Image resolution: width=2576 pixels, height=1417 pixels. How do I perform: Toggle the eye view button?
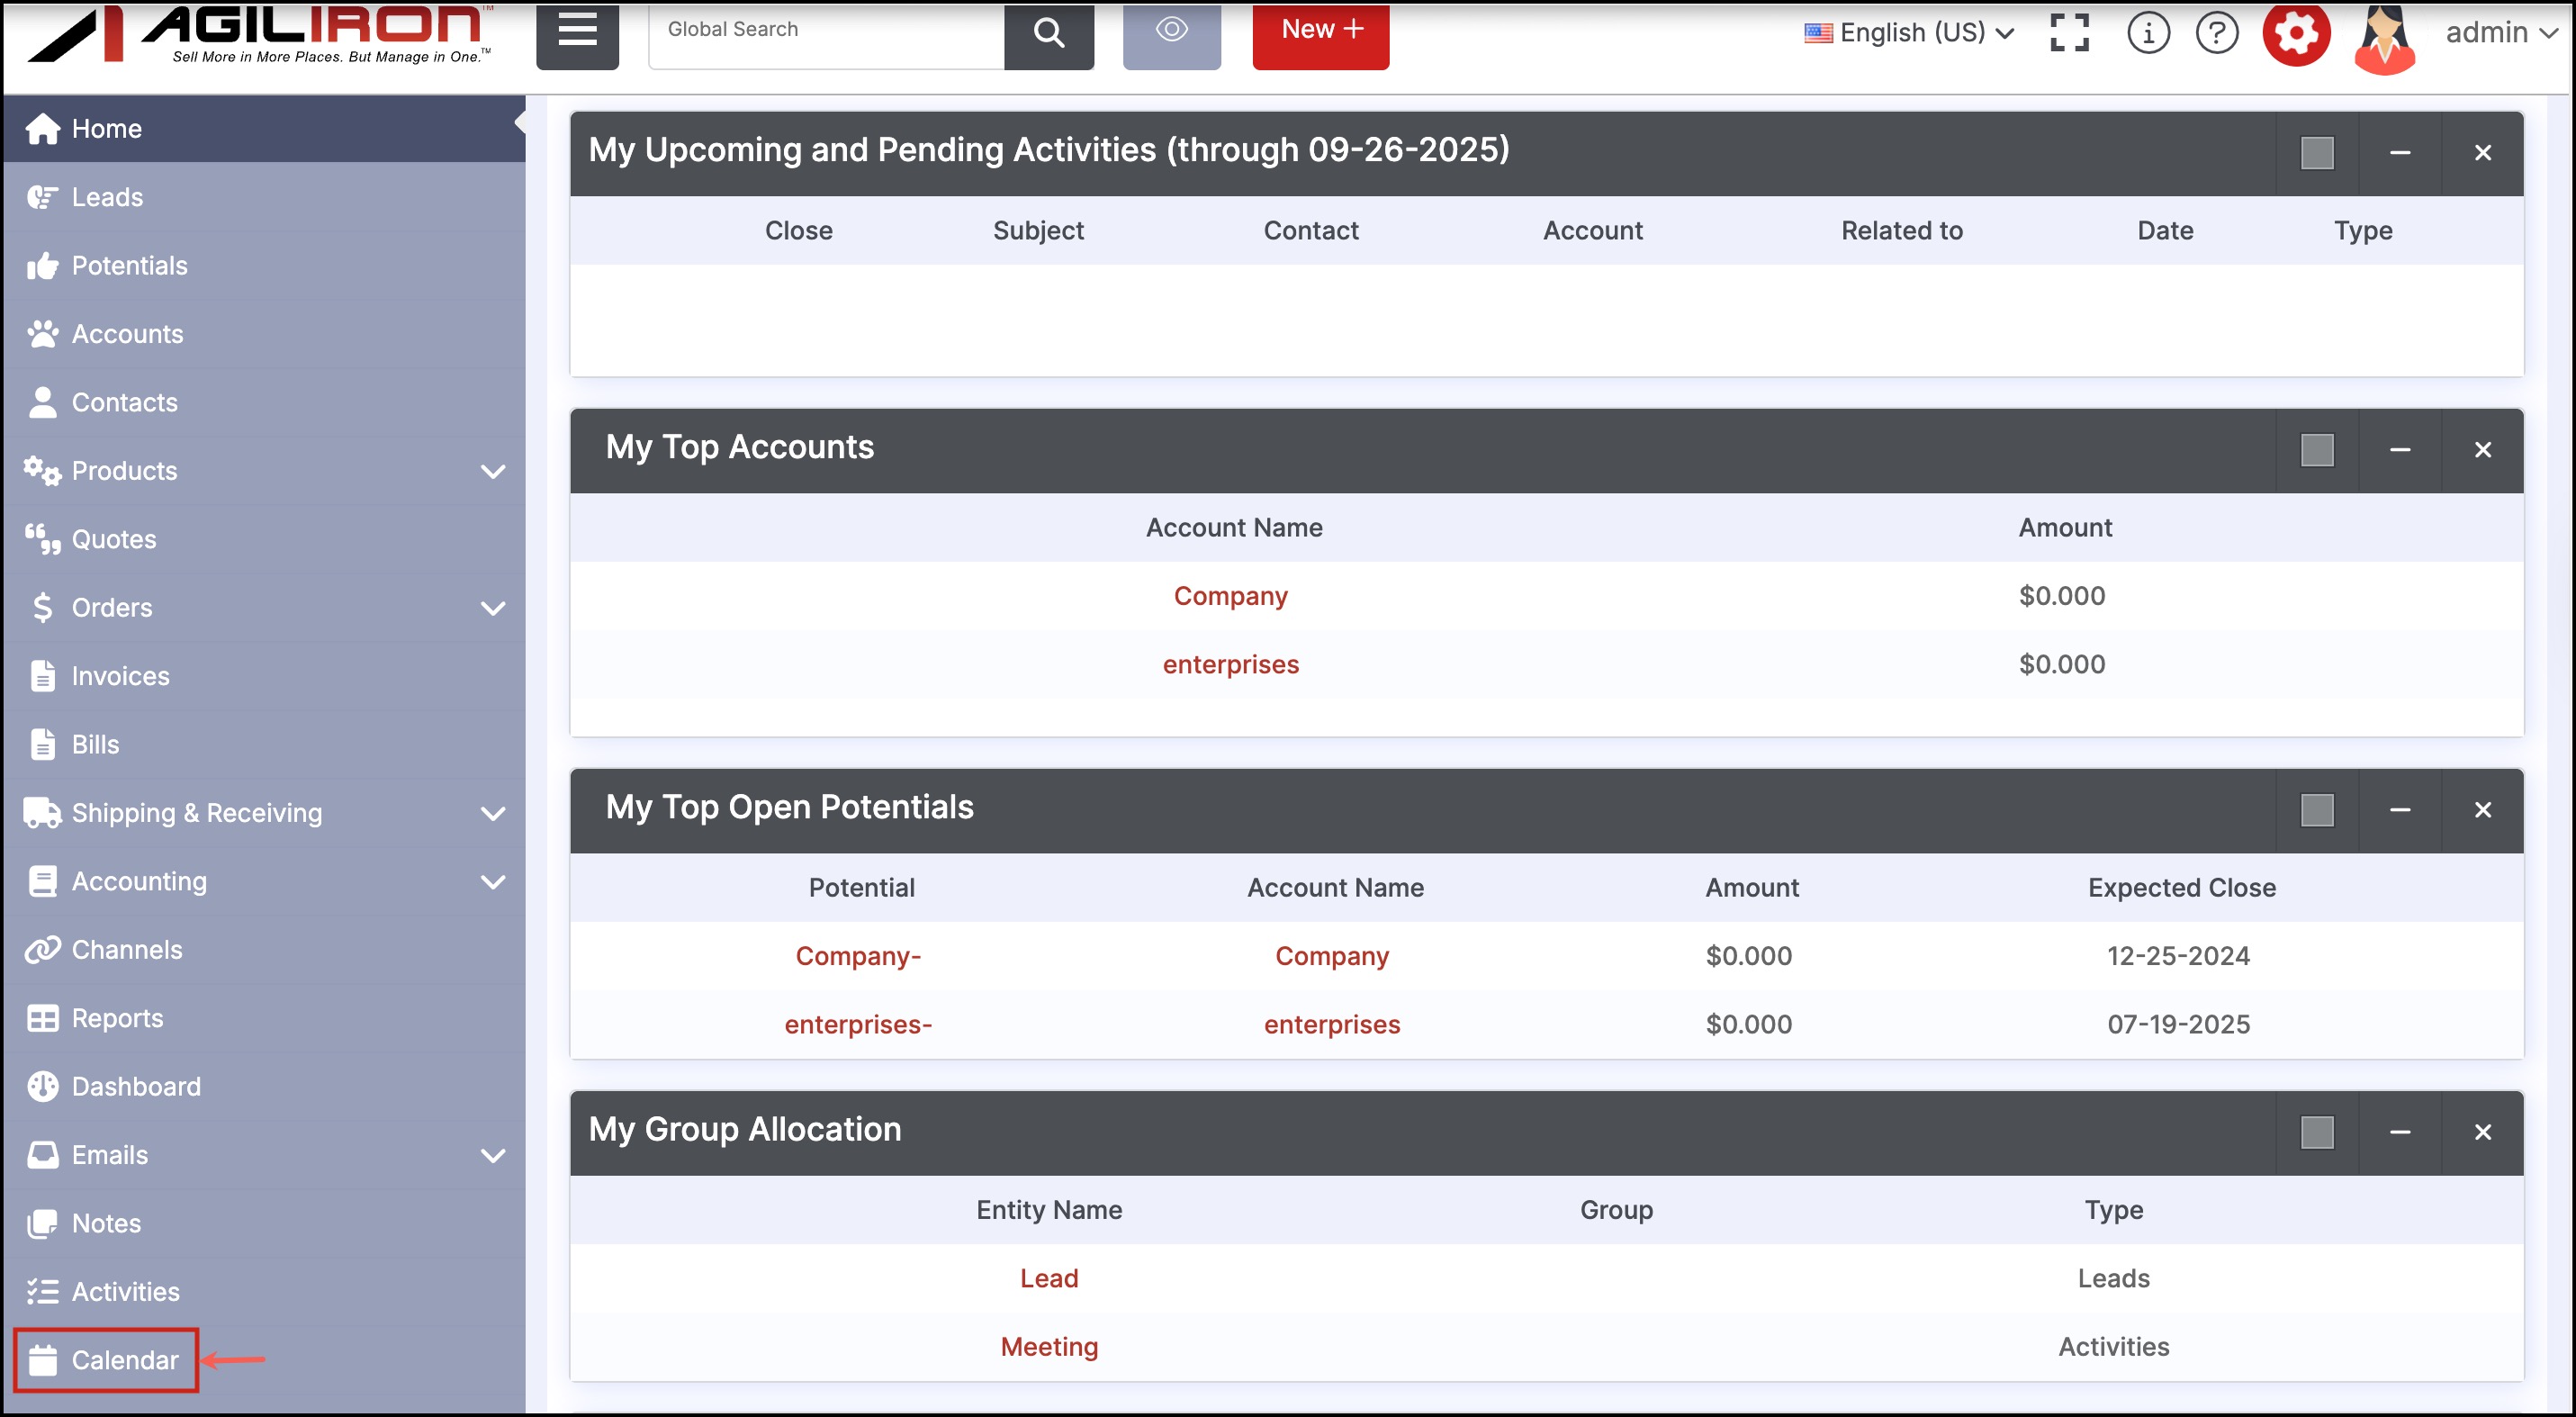1171,31
